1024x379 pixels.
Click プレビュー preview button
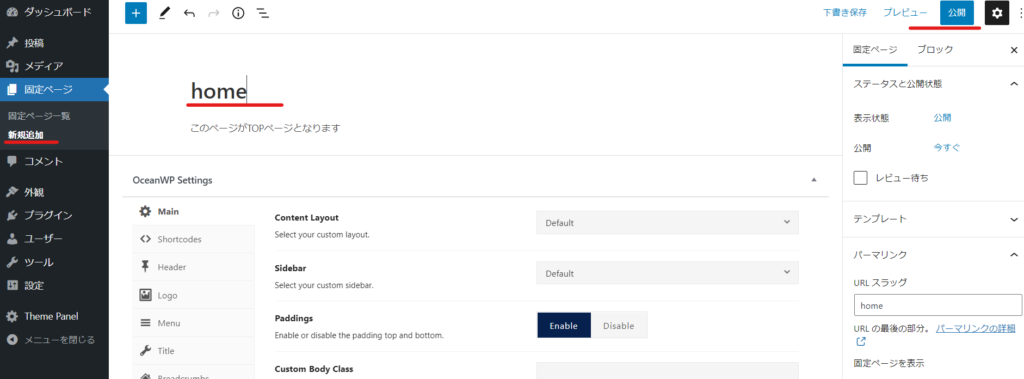pos(905,13)
